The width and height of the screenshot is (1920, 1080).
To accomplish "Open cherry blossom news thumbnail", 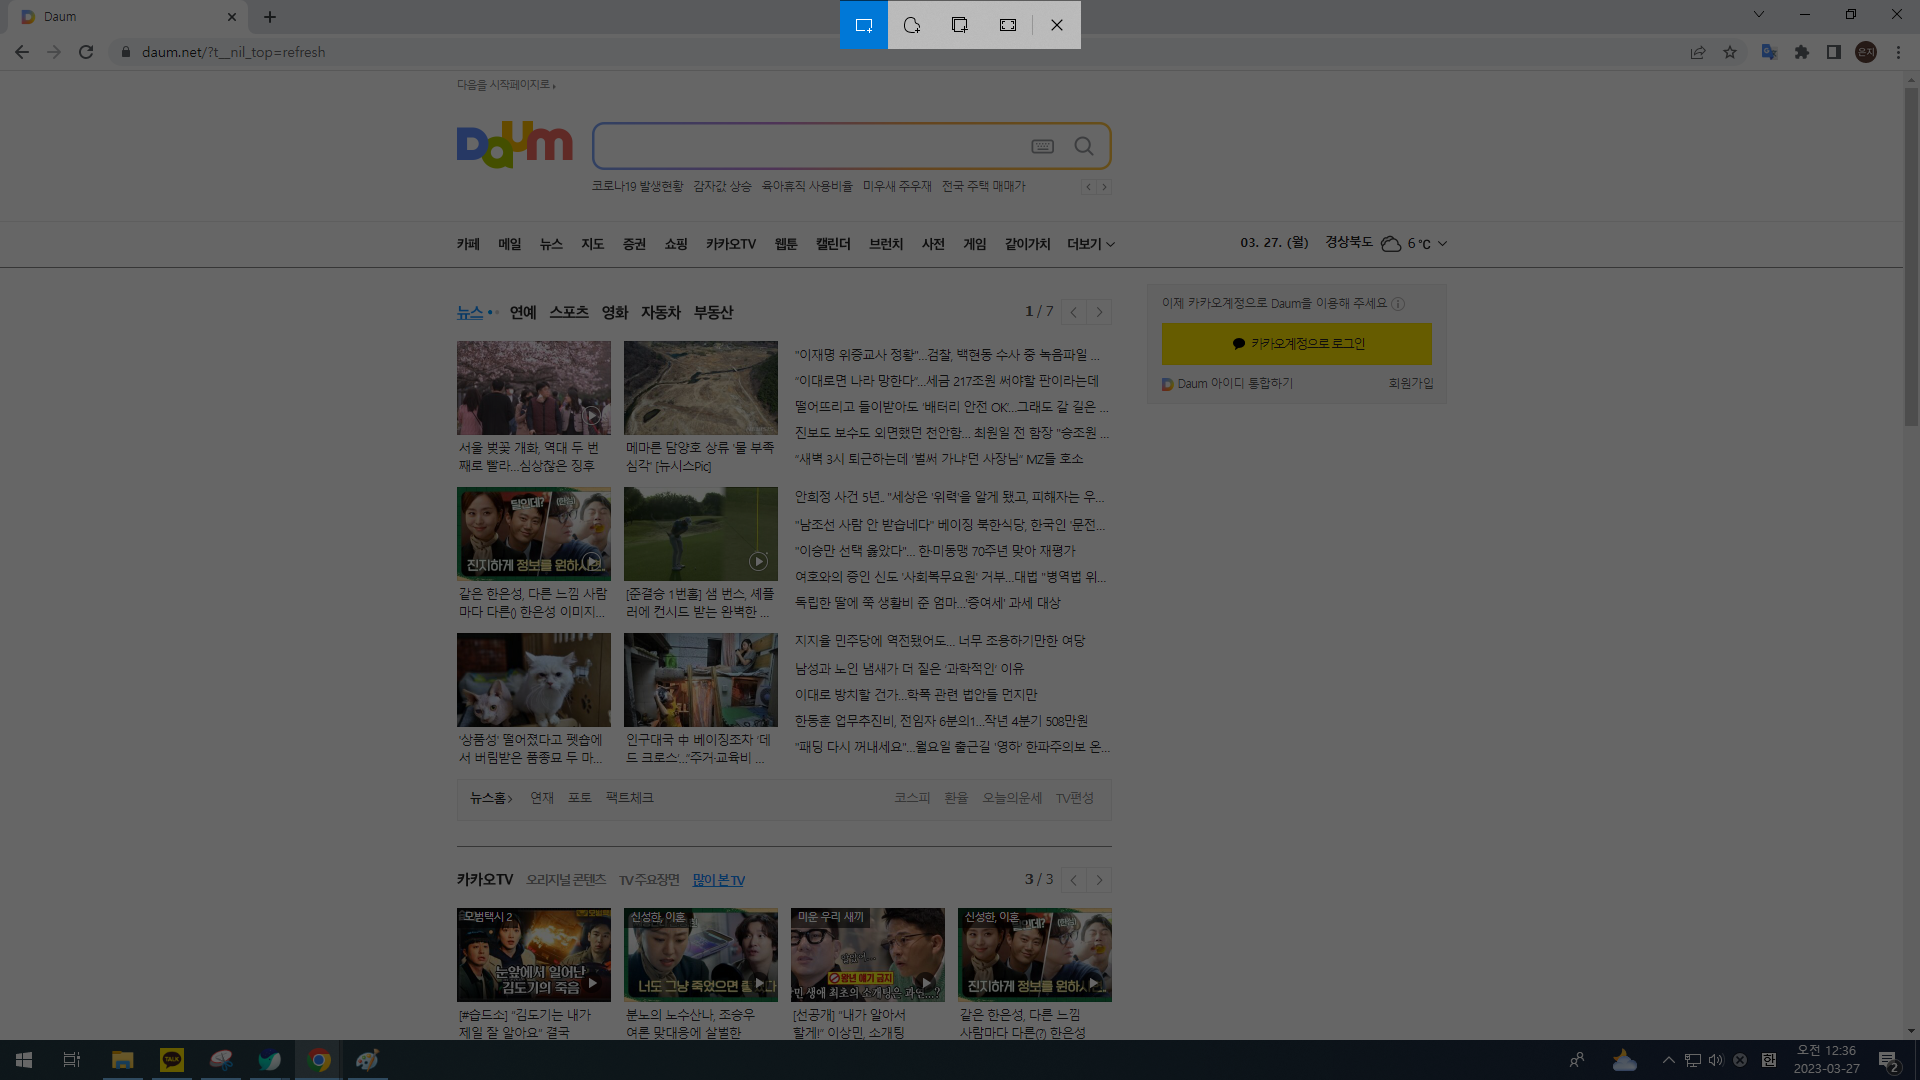I will pos(534,388).
